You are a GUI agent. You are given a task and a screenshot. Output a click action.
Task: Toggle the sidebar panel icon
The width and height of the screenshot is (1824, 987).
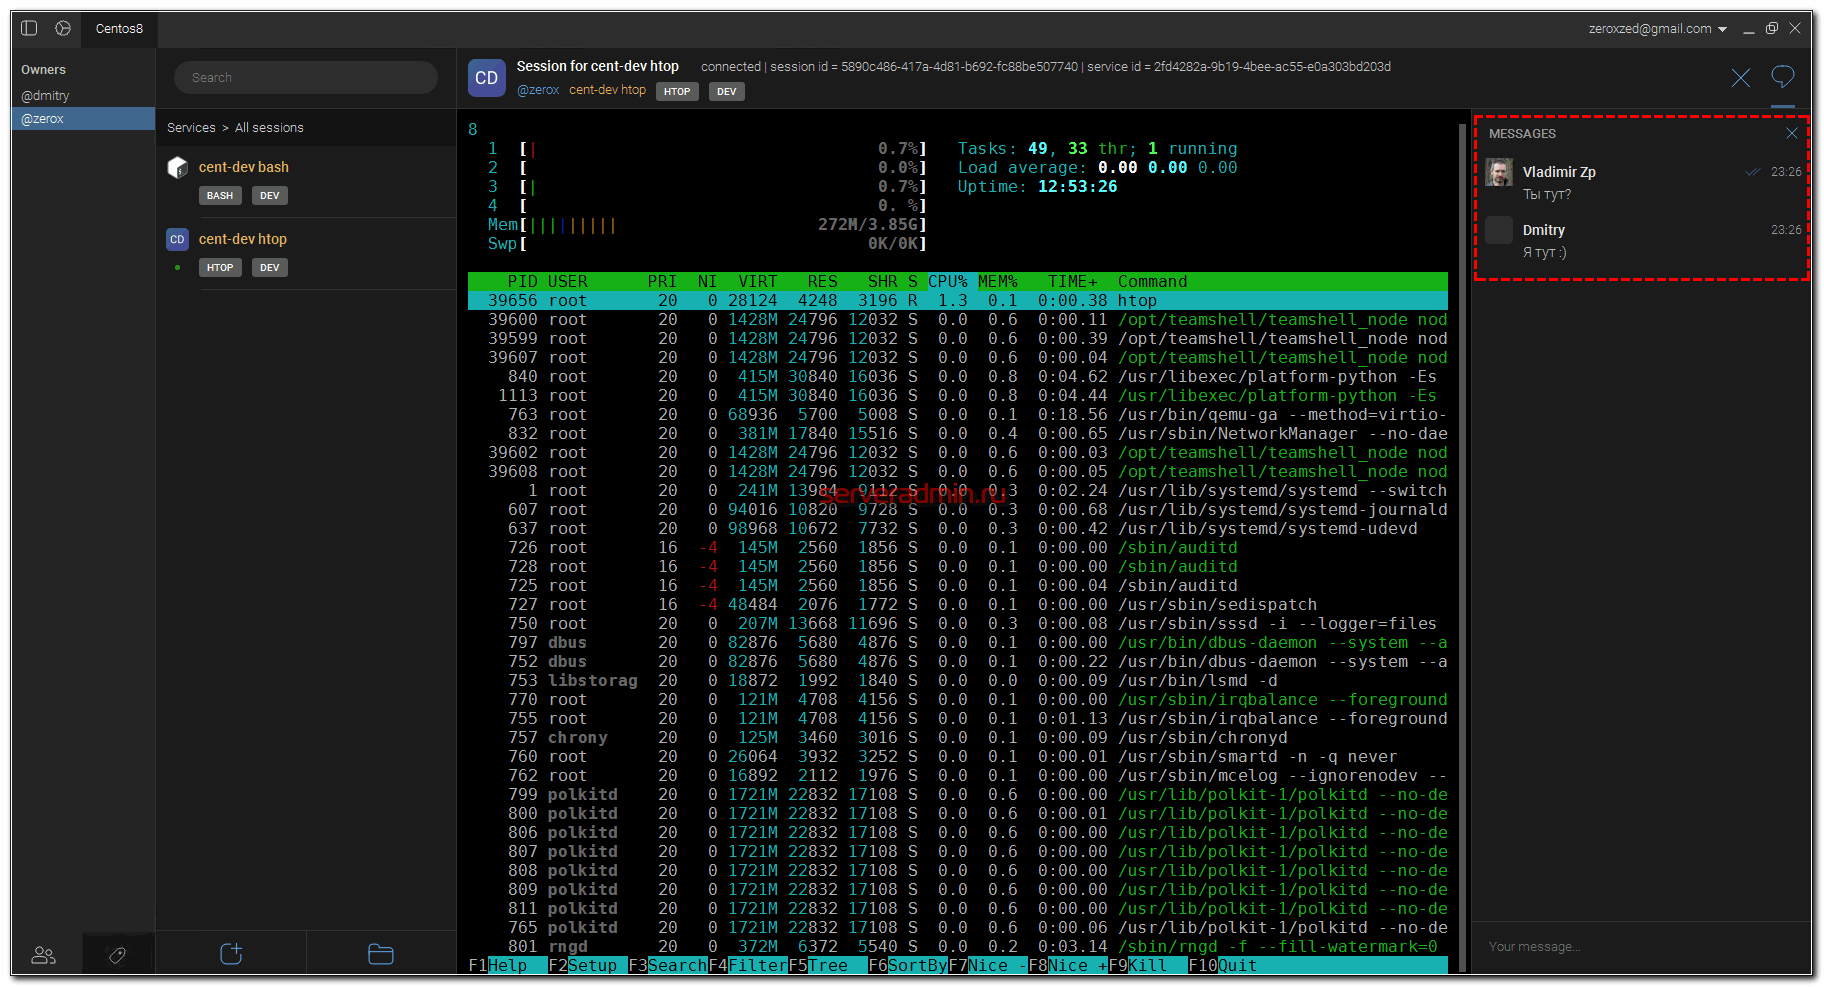click(29, 28)
